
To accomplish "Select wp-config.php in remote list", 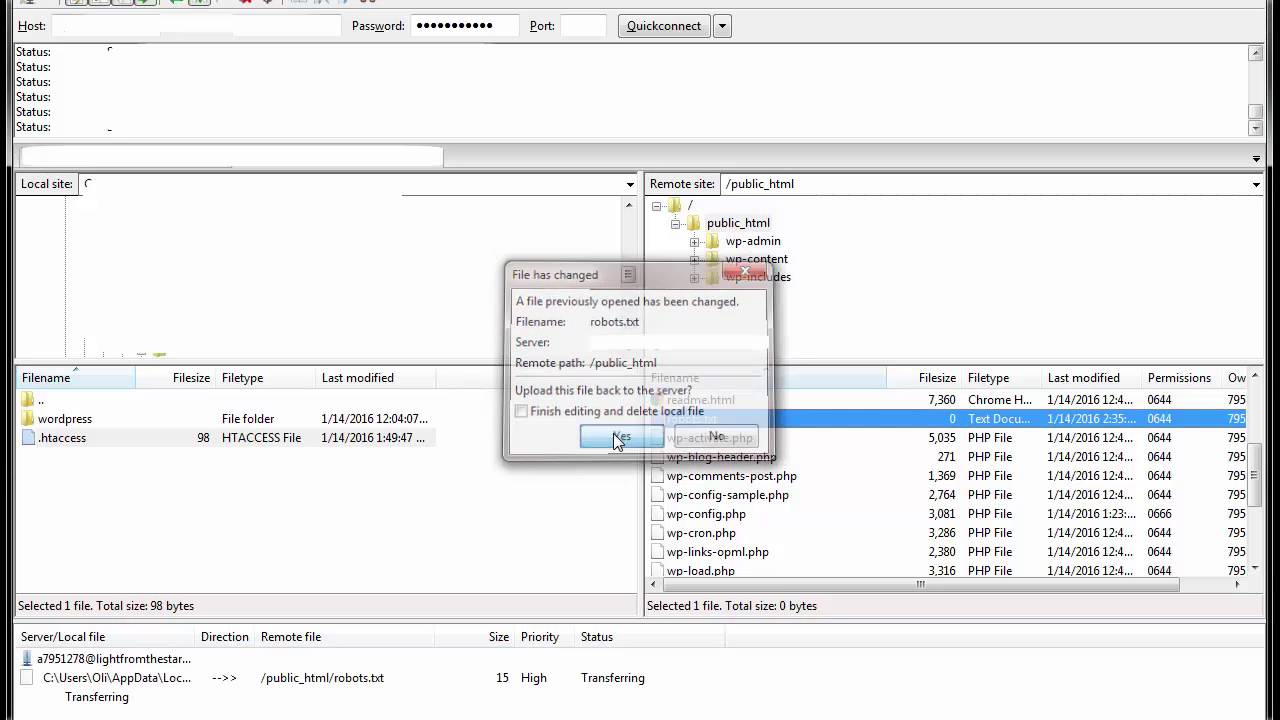I will click(706, 514).
